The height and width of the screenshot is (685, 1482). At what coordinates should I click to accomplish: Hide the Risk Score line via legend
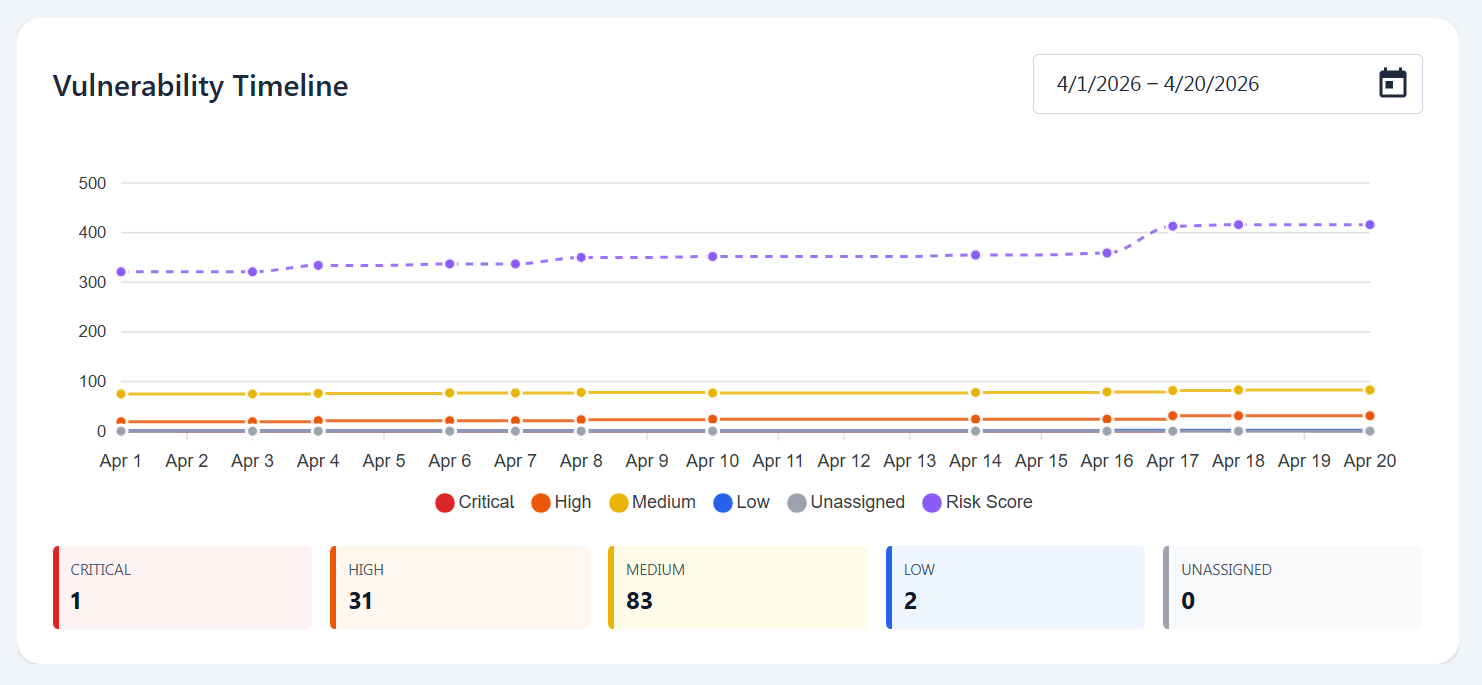pyautogui.click(x=977, y=502)
